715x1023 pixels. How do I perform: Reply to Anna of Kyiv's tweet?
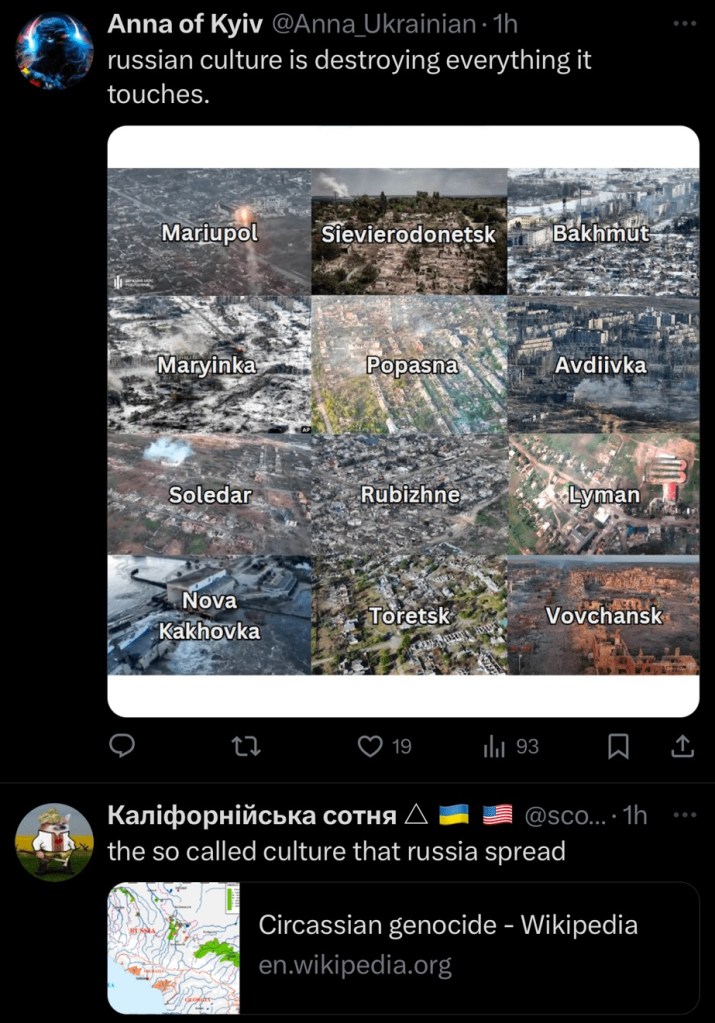pyautogui.click(x=121, y=746)
